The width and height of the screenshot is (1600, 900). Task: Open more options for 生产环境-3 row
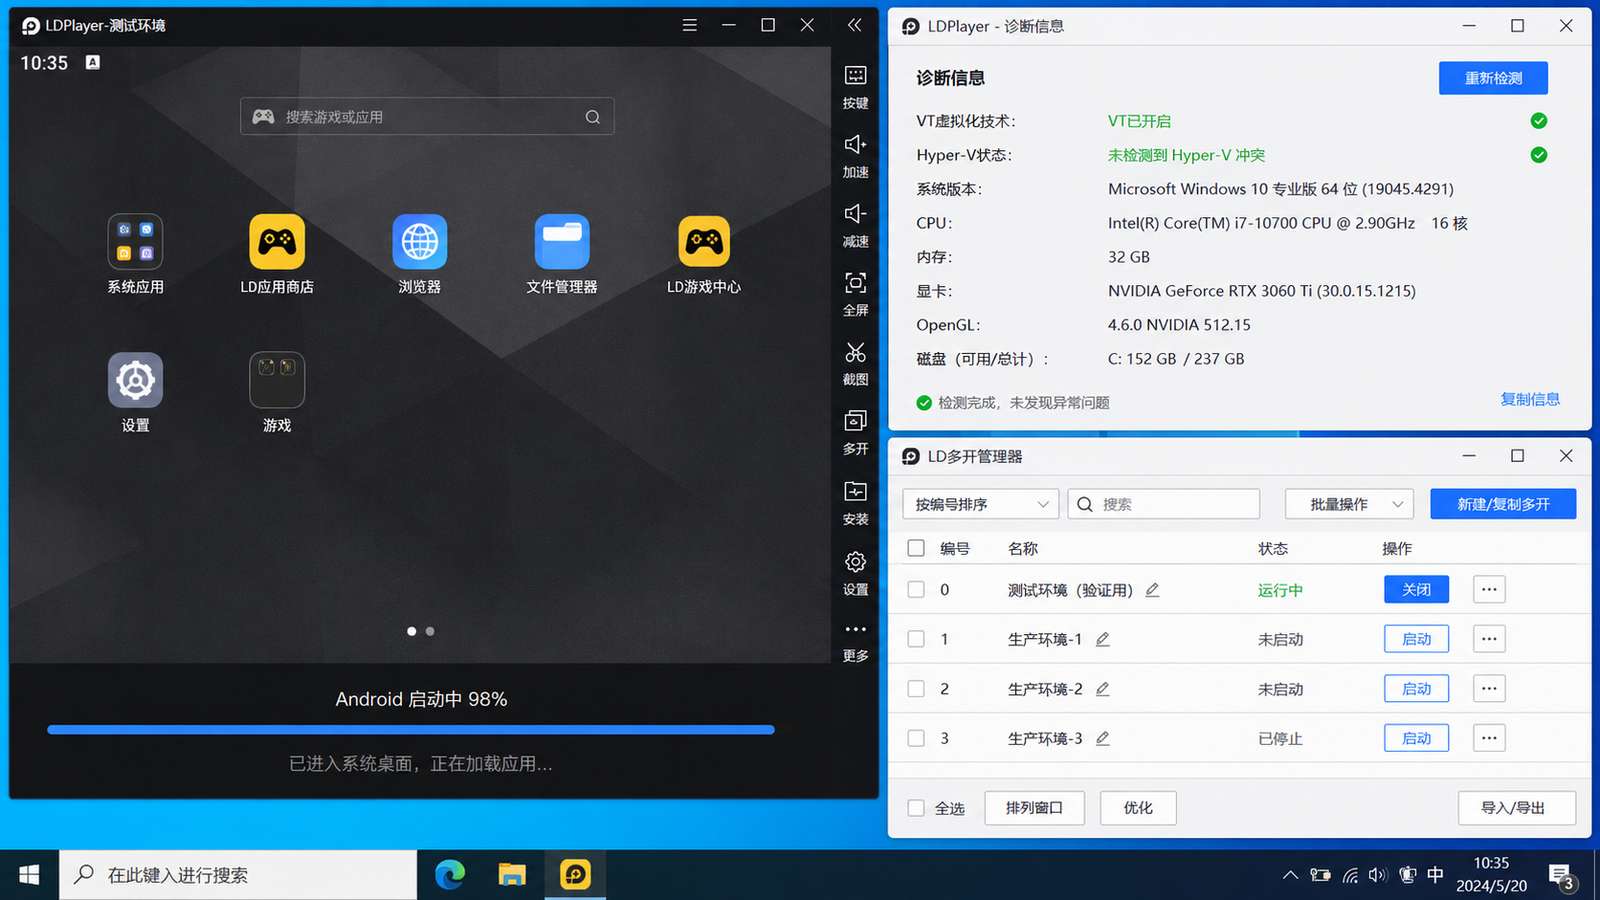(x=1489, y=738)
